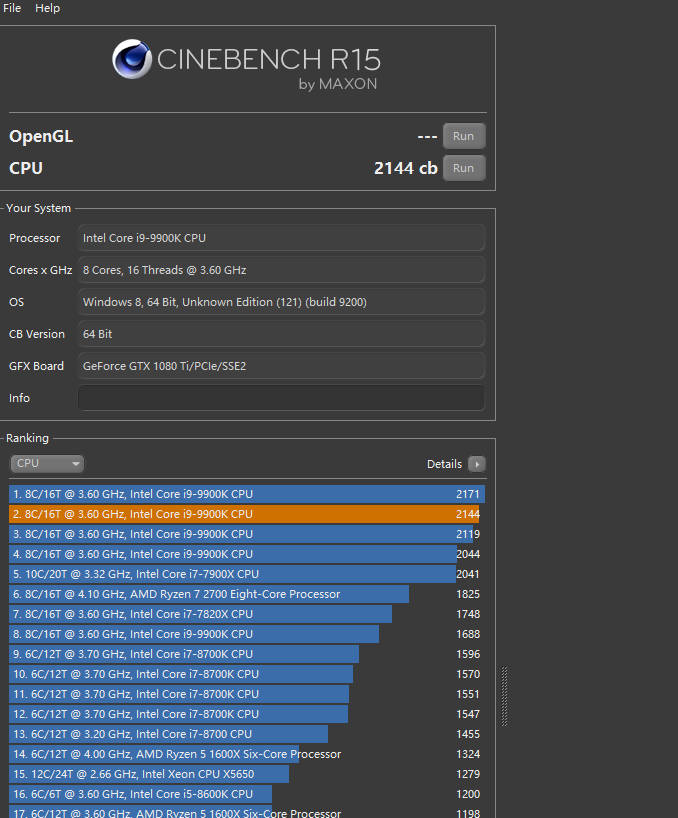Click the OS field showing Windows 8
This screenshot has width=678, height=818.
281,302
